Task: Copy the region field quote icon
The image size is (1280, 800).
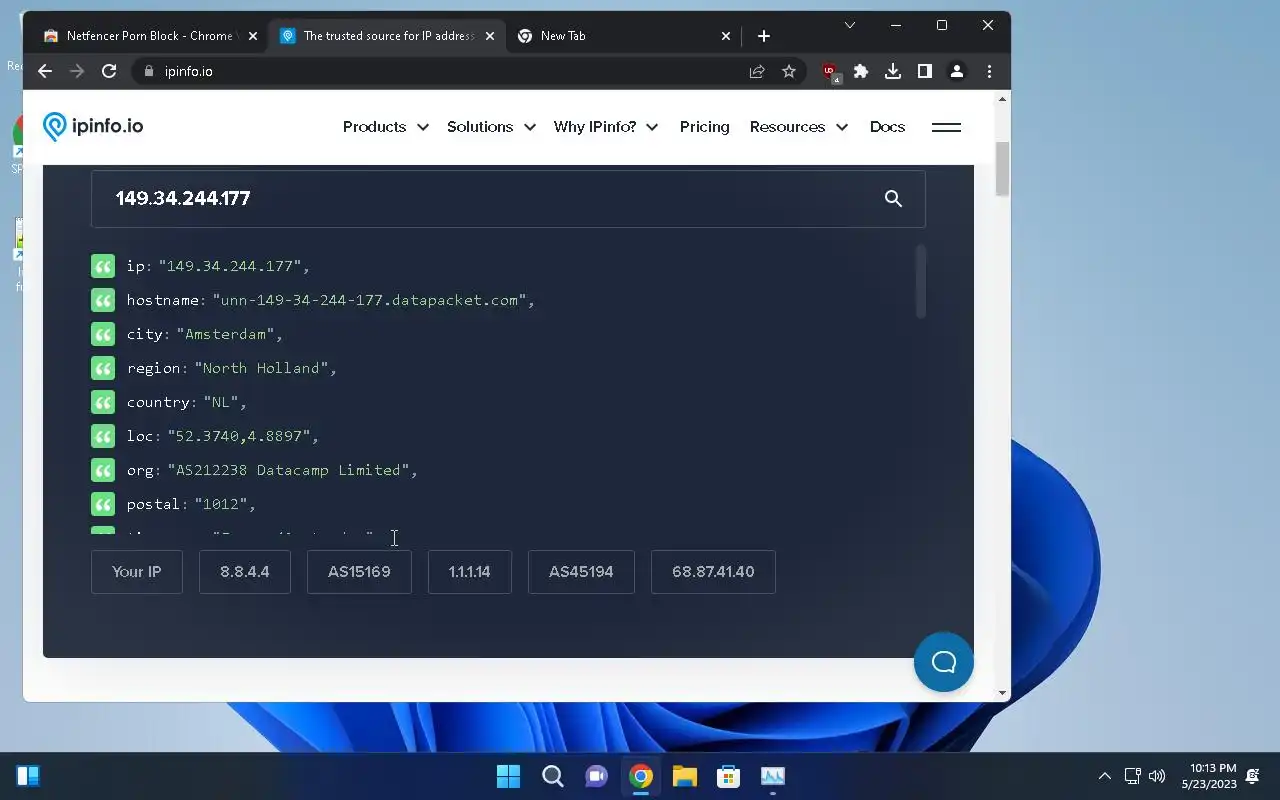Action: (103, 368)
